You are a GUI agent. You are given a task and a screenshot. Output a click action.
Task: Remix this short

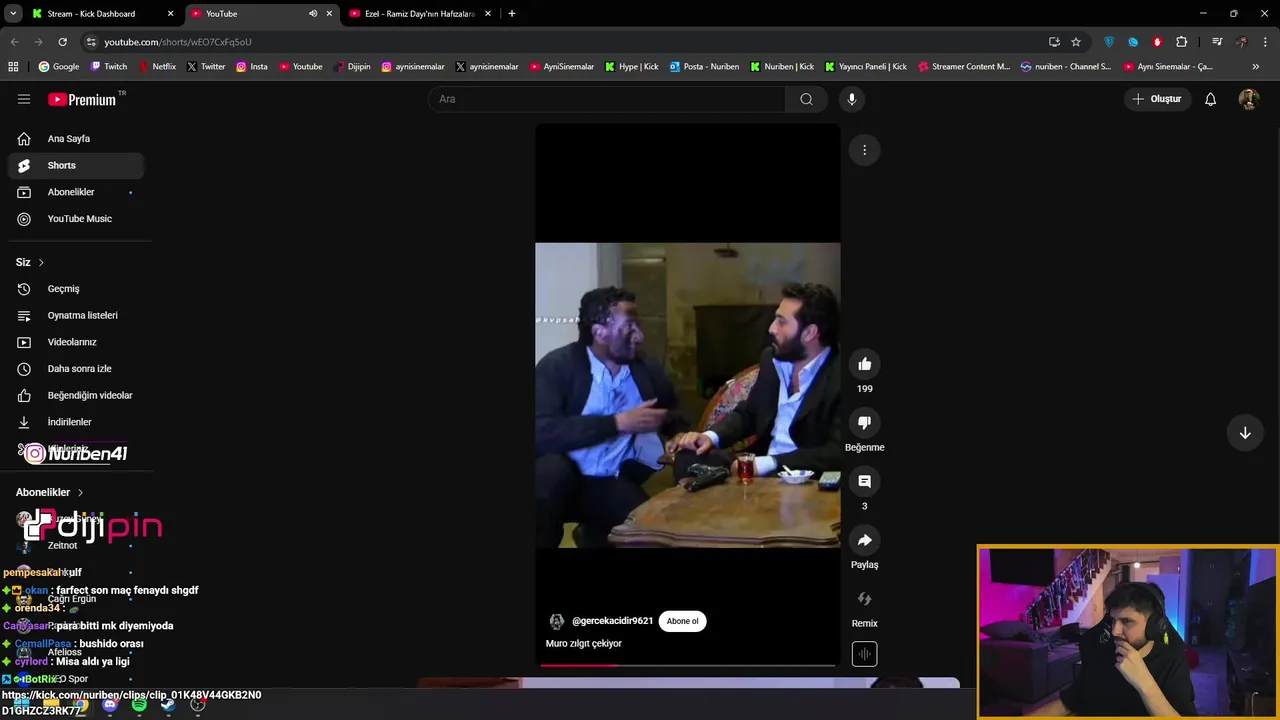[x=865, y=599]
